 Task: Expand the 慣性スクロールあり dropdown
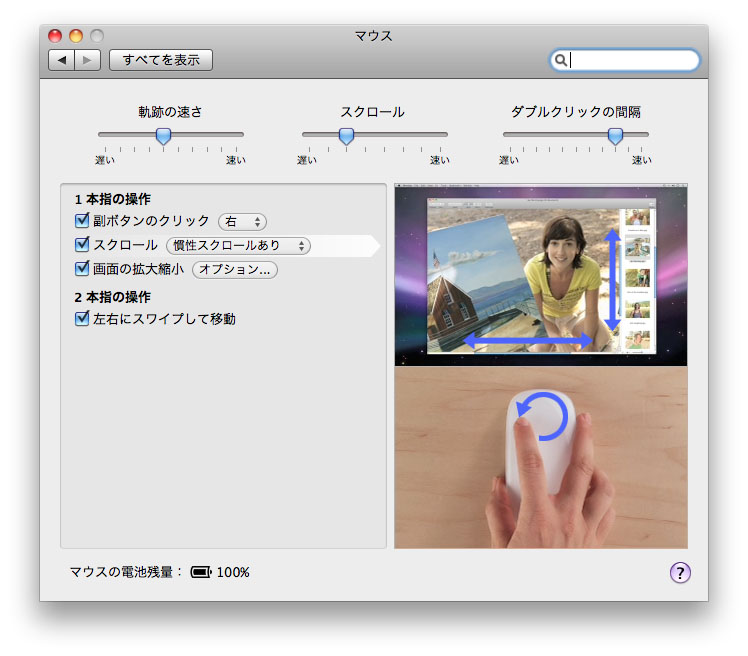239,245
